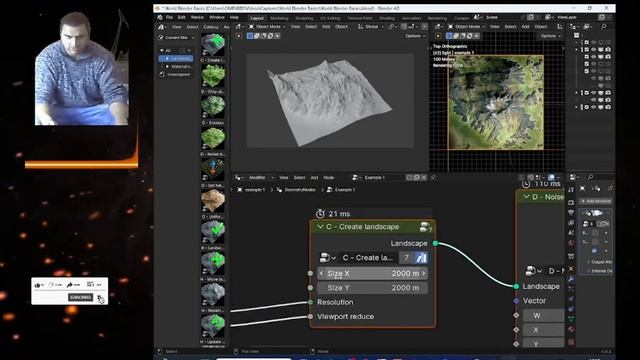Open the Node menu in node editor

[329, 178]
